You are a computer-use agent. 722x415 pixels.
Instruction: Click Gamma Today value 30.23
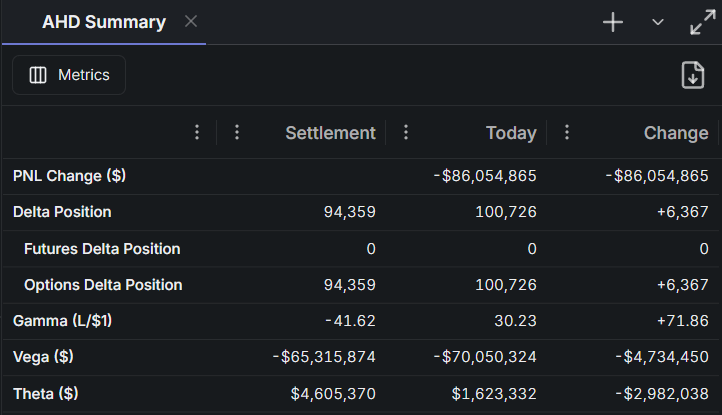tap(515, 321)
